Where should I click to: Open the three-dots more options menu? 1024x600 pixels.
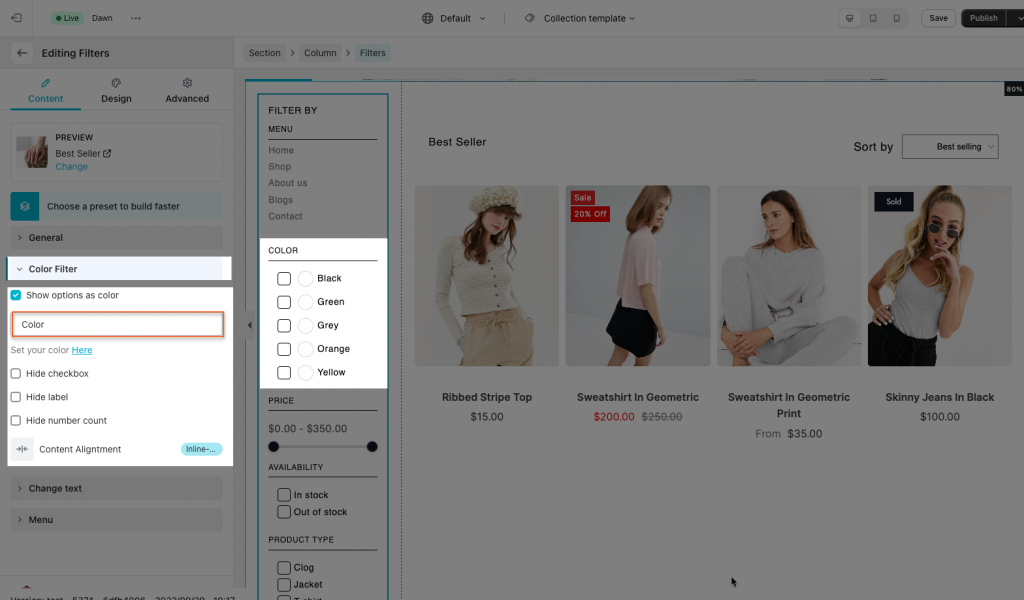pyautogui.click(x=135, y=18)
